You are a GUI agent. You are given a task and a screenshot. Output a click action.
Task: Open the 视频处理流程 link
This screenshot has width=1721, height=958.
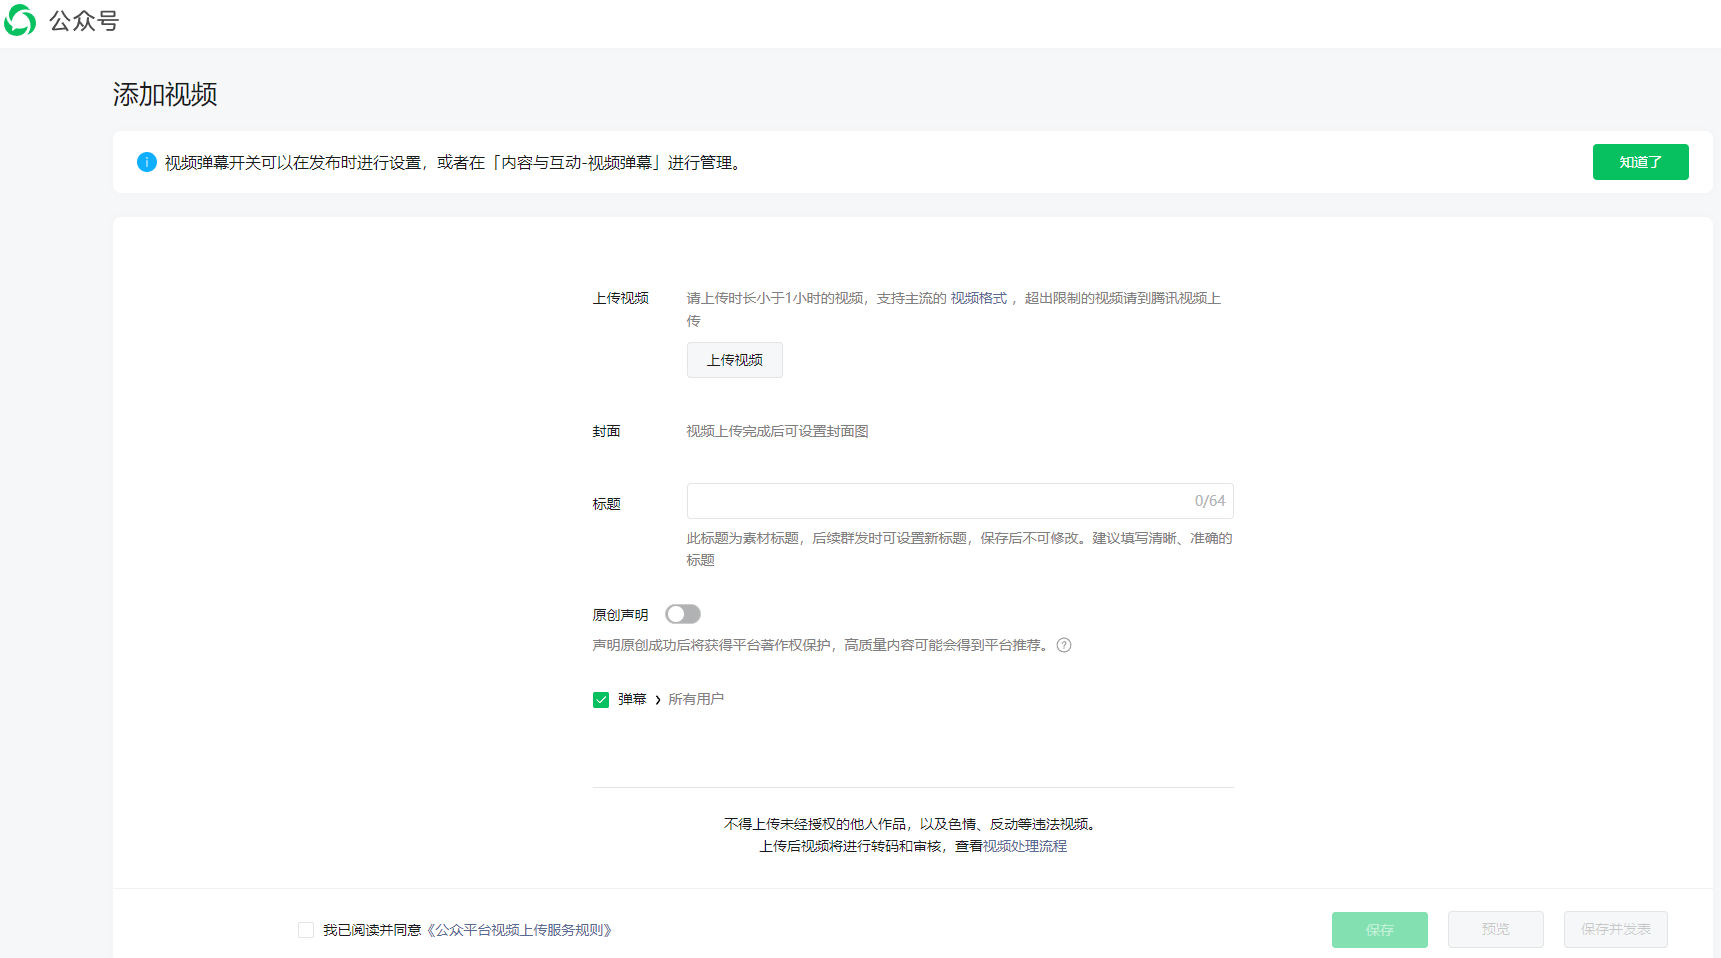1025,846
